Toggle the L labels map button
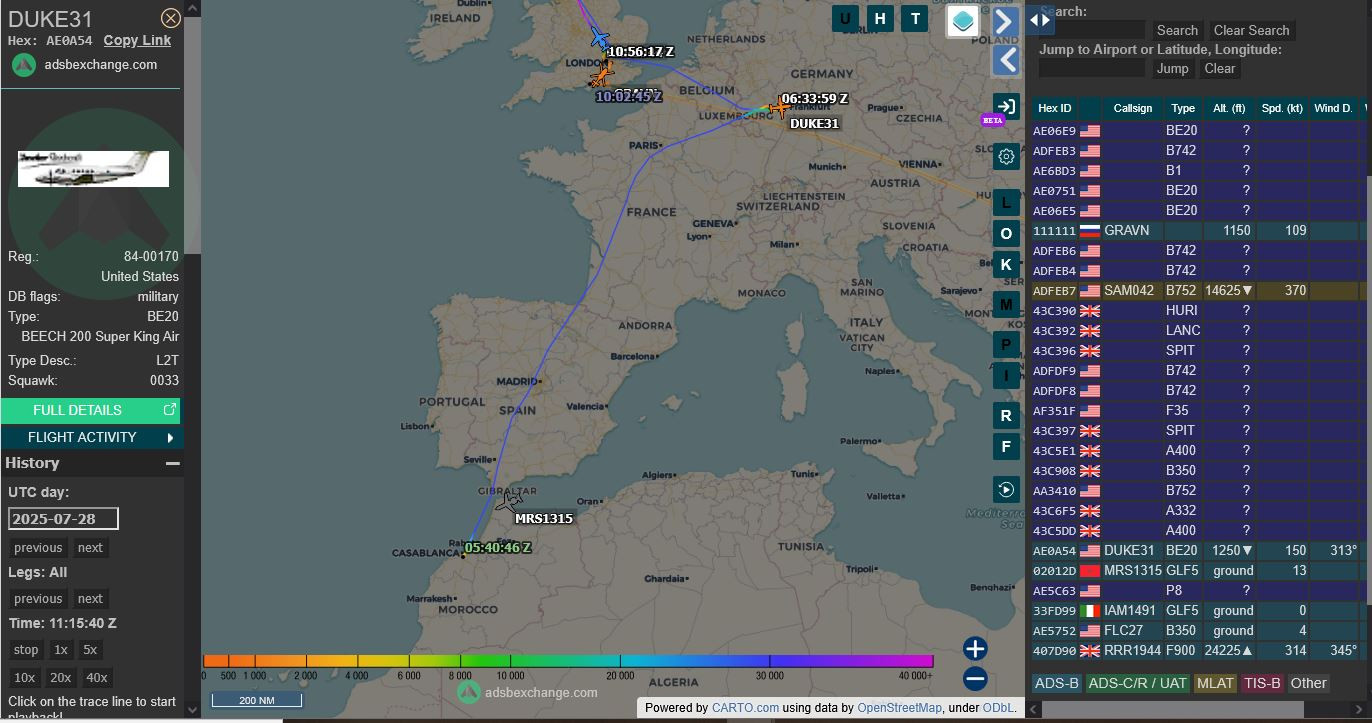 (1006, 203)
